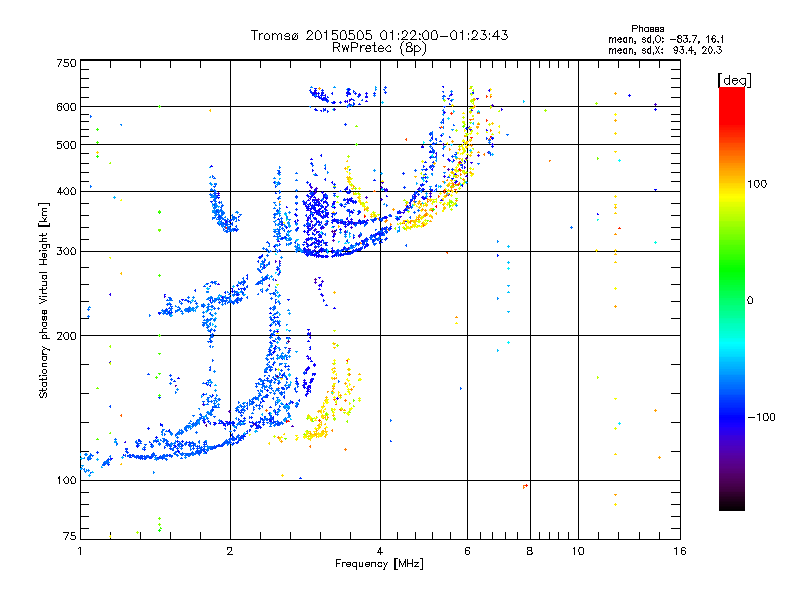Image resolution: width=800 pixels, height=600 pixels.
Task: Click the y-axis tick label '400'
Action: (66, 192)
